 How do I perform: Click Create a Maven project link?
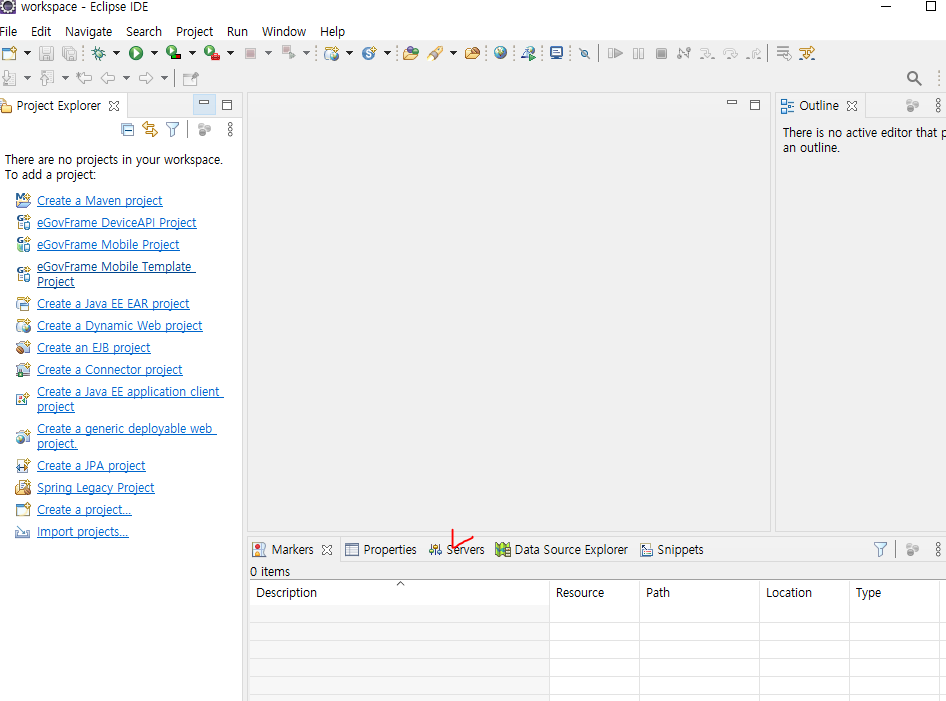click(100, 200)
